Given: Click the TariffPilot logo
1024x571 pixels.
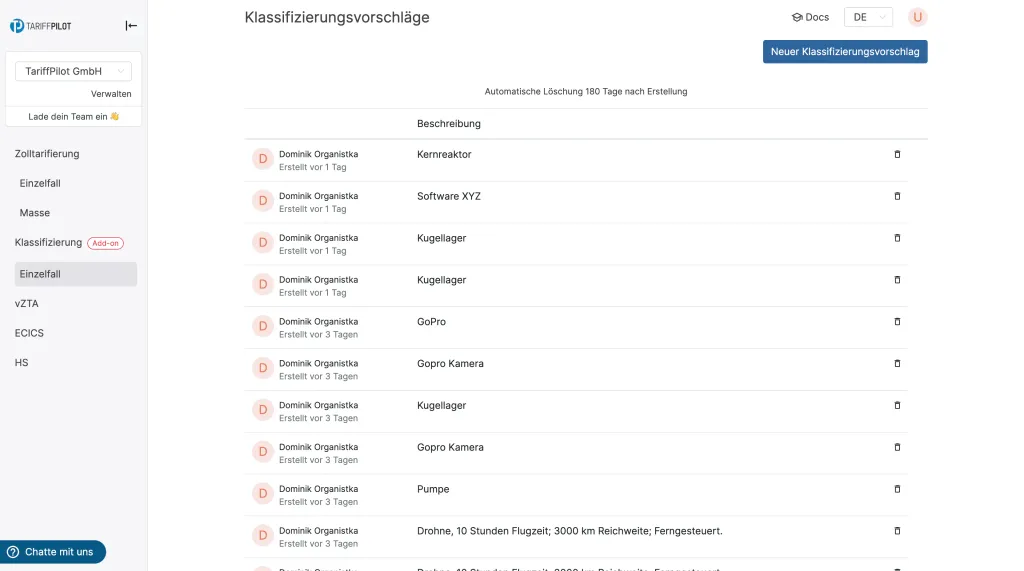Looking at the screenshot, I should [x=41, y=26].
